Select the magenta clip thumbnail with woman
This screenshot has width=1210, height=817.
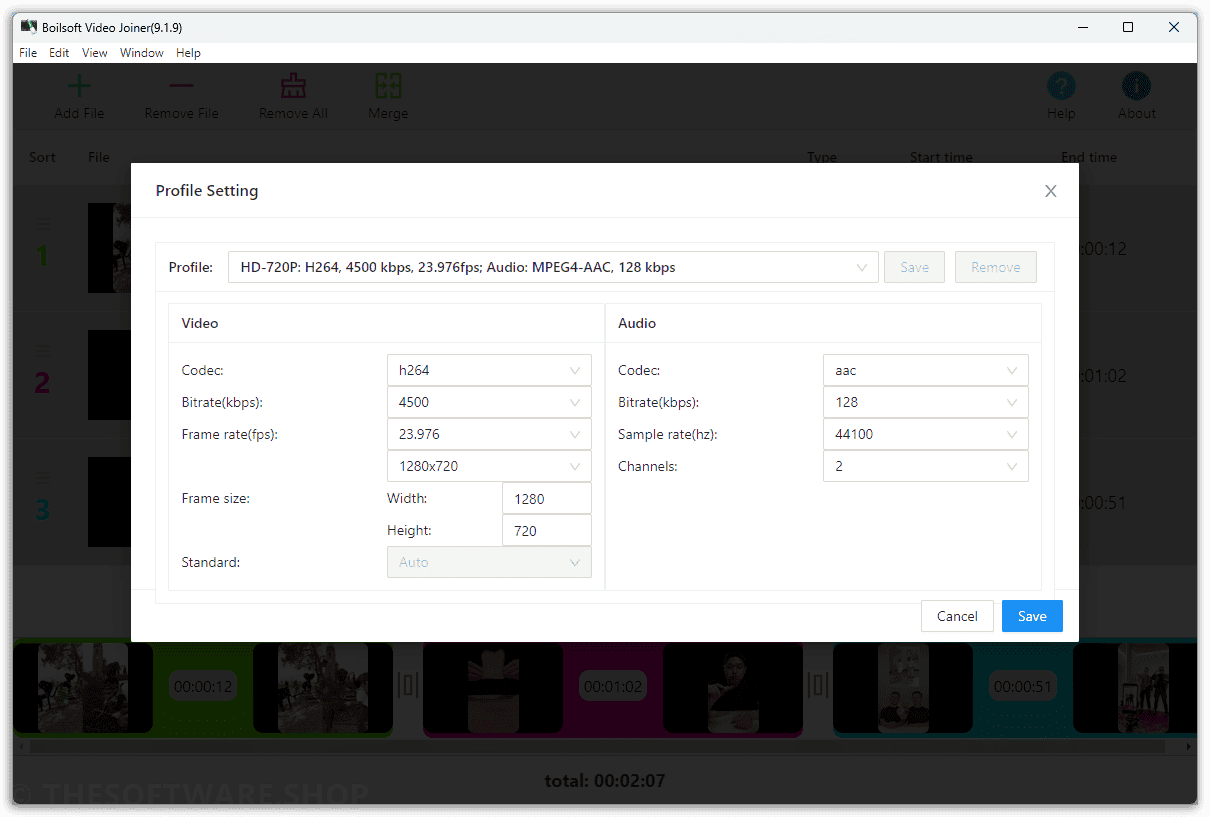click(x=733, y=687)
